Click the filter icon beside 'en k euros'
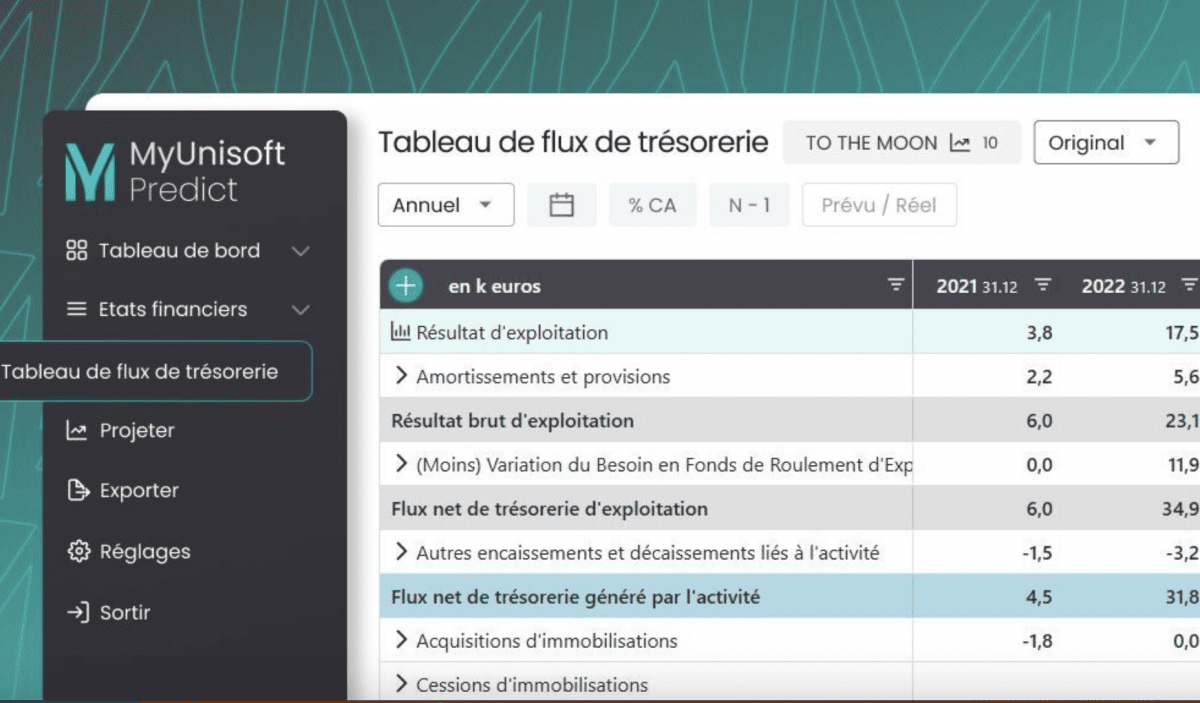This screenshot has width=1200, height=703. coord(895,286)
